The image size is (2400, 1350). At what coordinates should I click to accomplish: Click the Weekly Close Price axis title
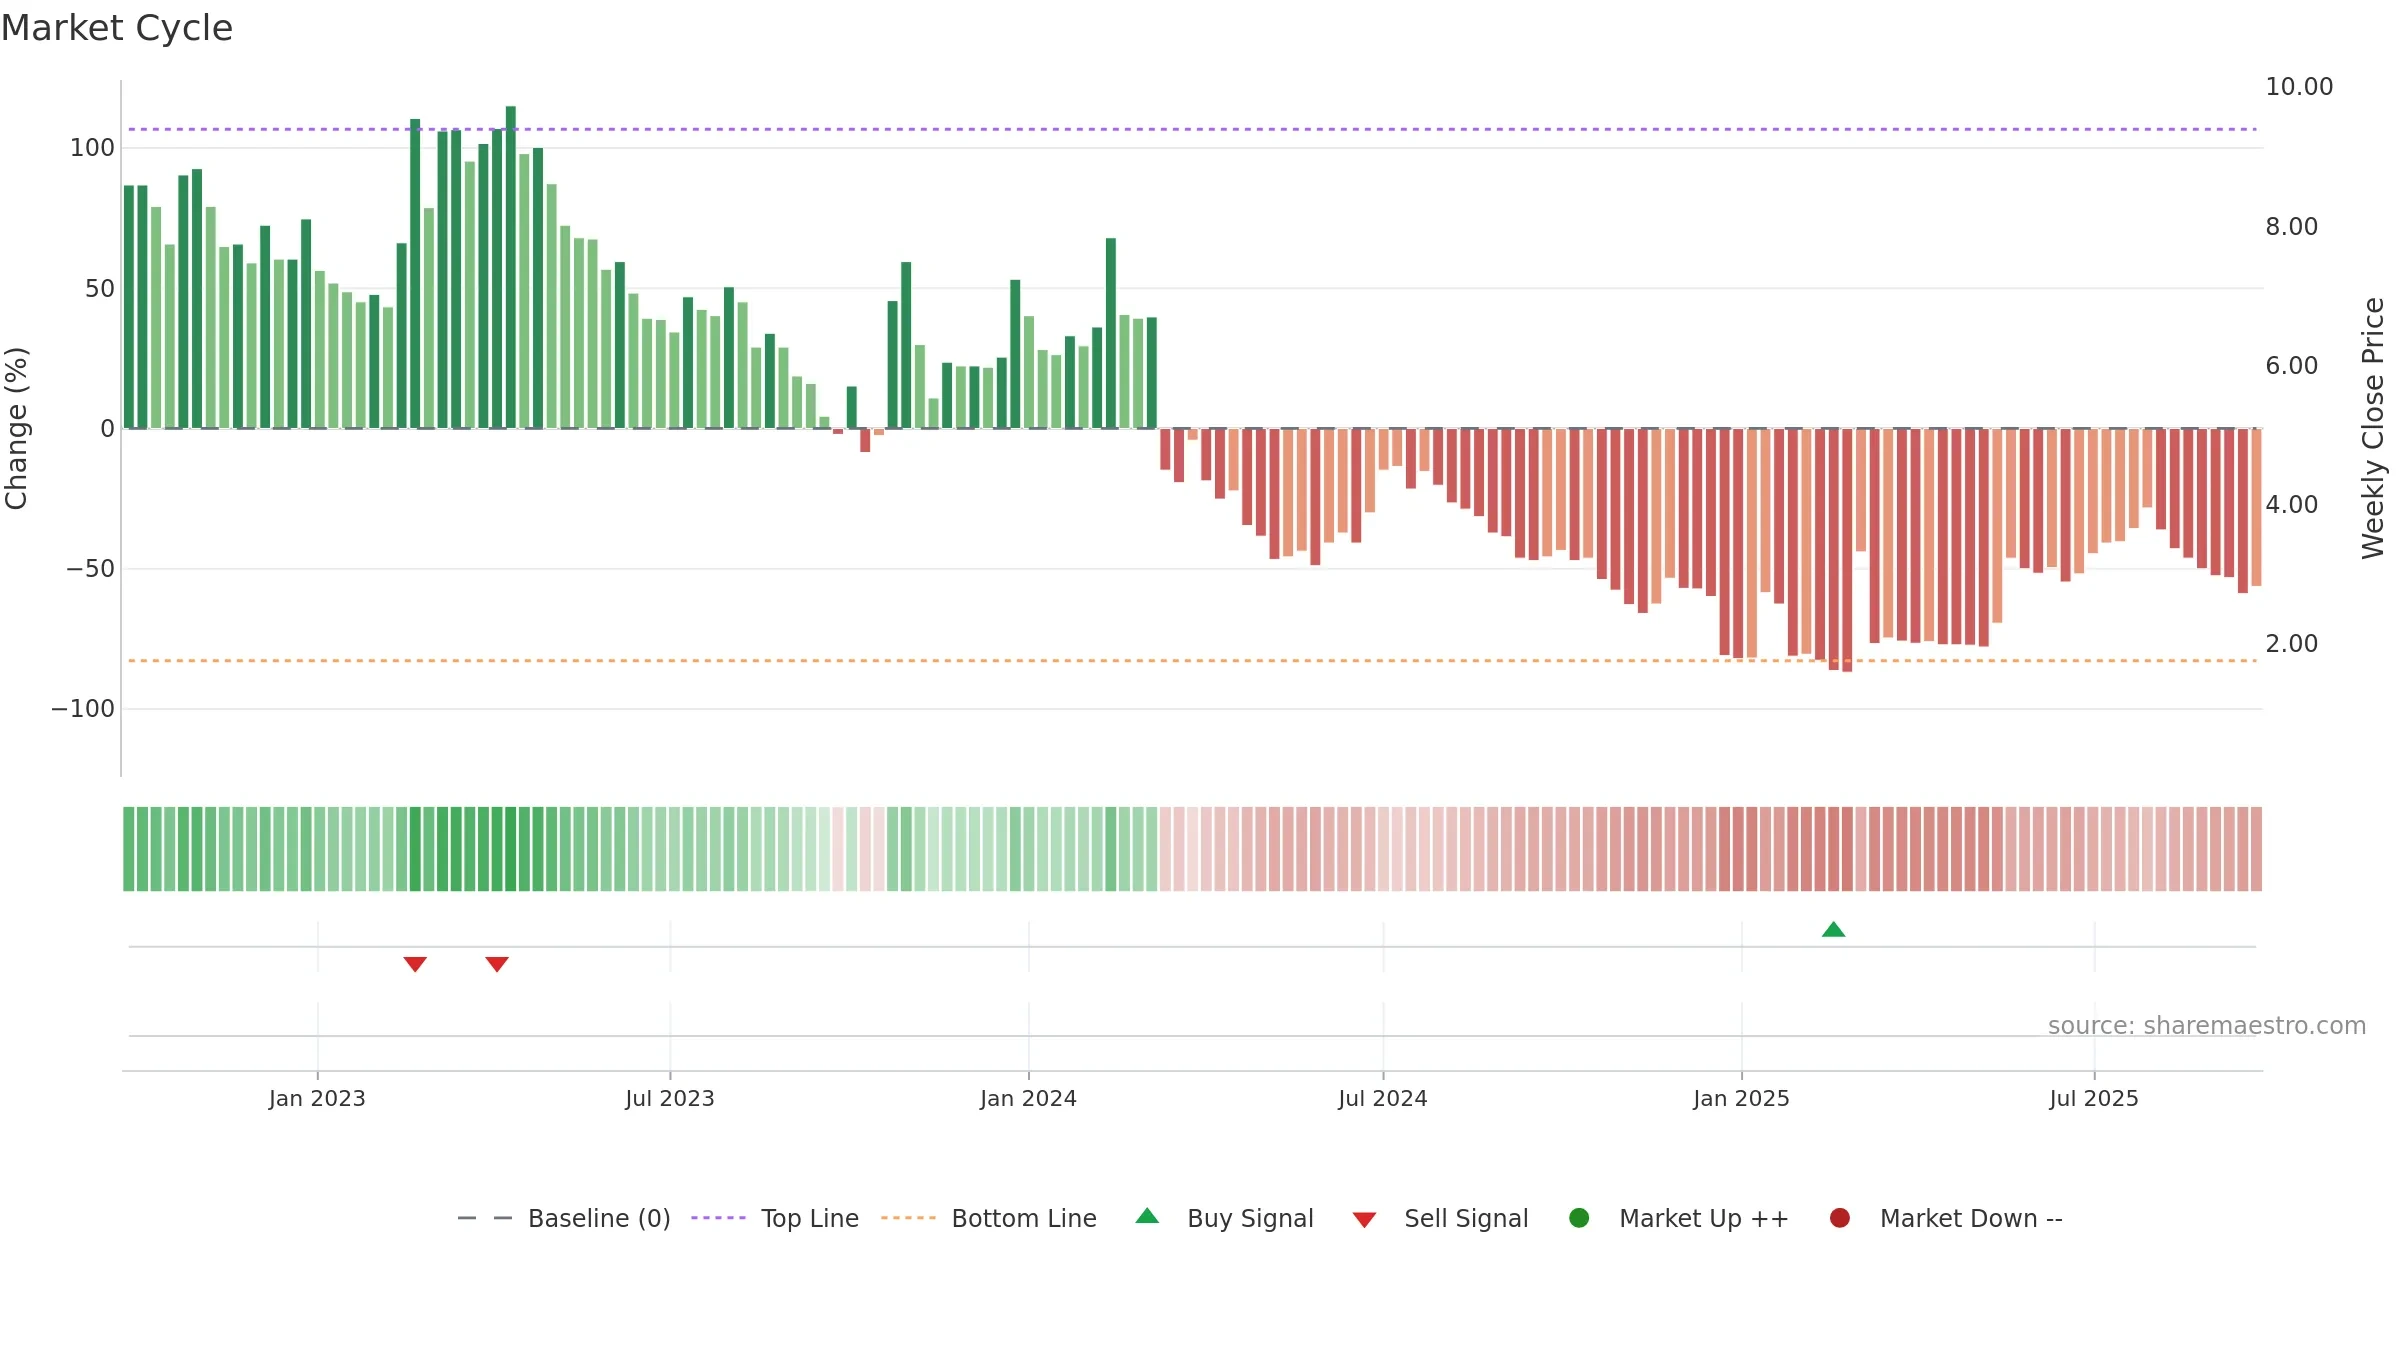tap(2373, 428)
